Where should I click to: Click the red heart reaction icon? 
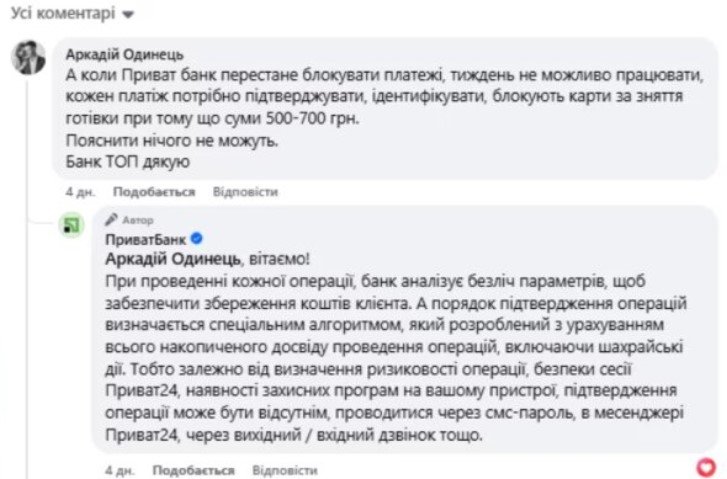(706, 466)
